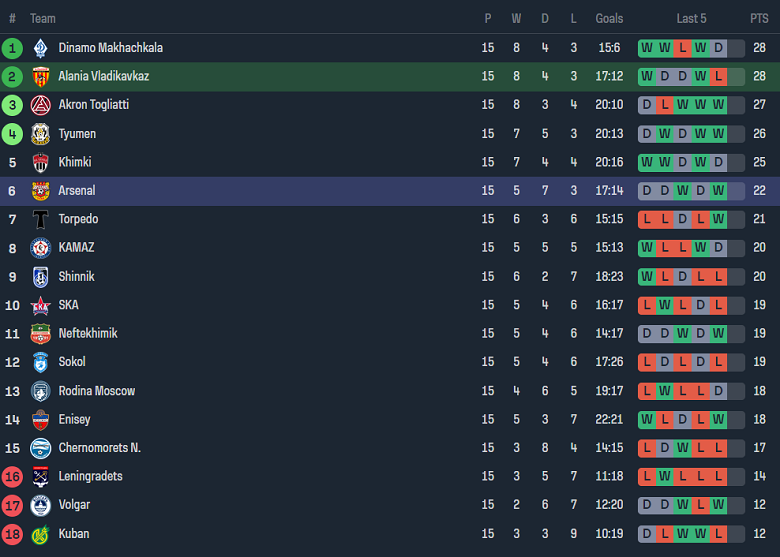Click the Alania Vladikavkaz club logo

[x=40, y=76]
